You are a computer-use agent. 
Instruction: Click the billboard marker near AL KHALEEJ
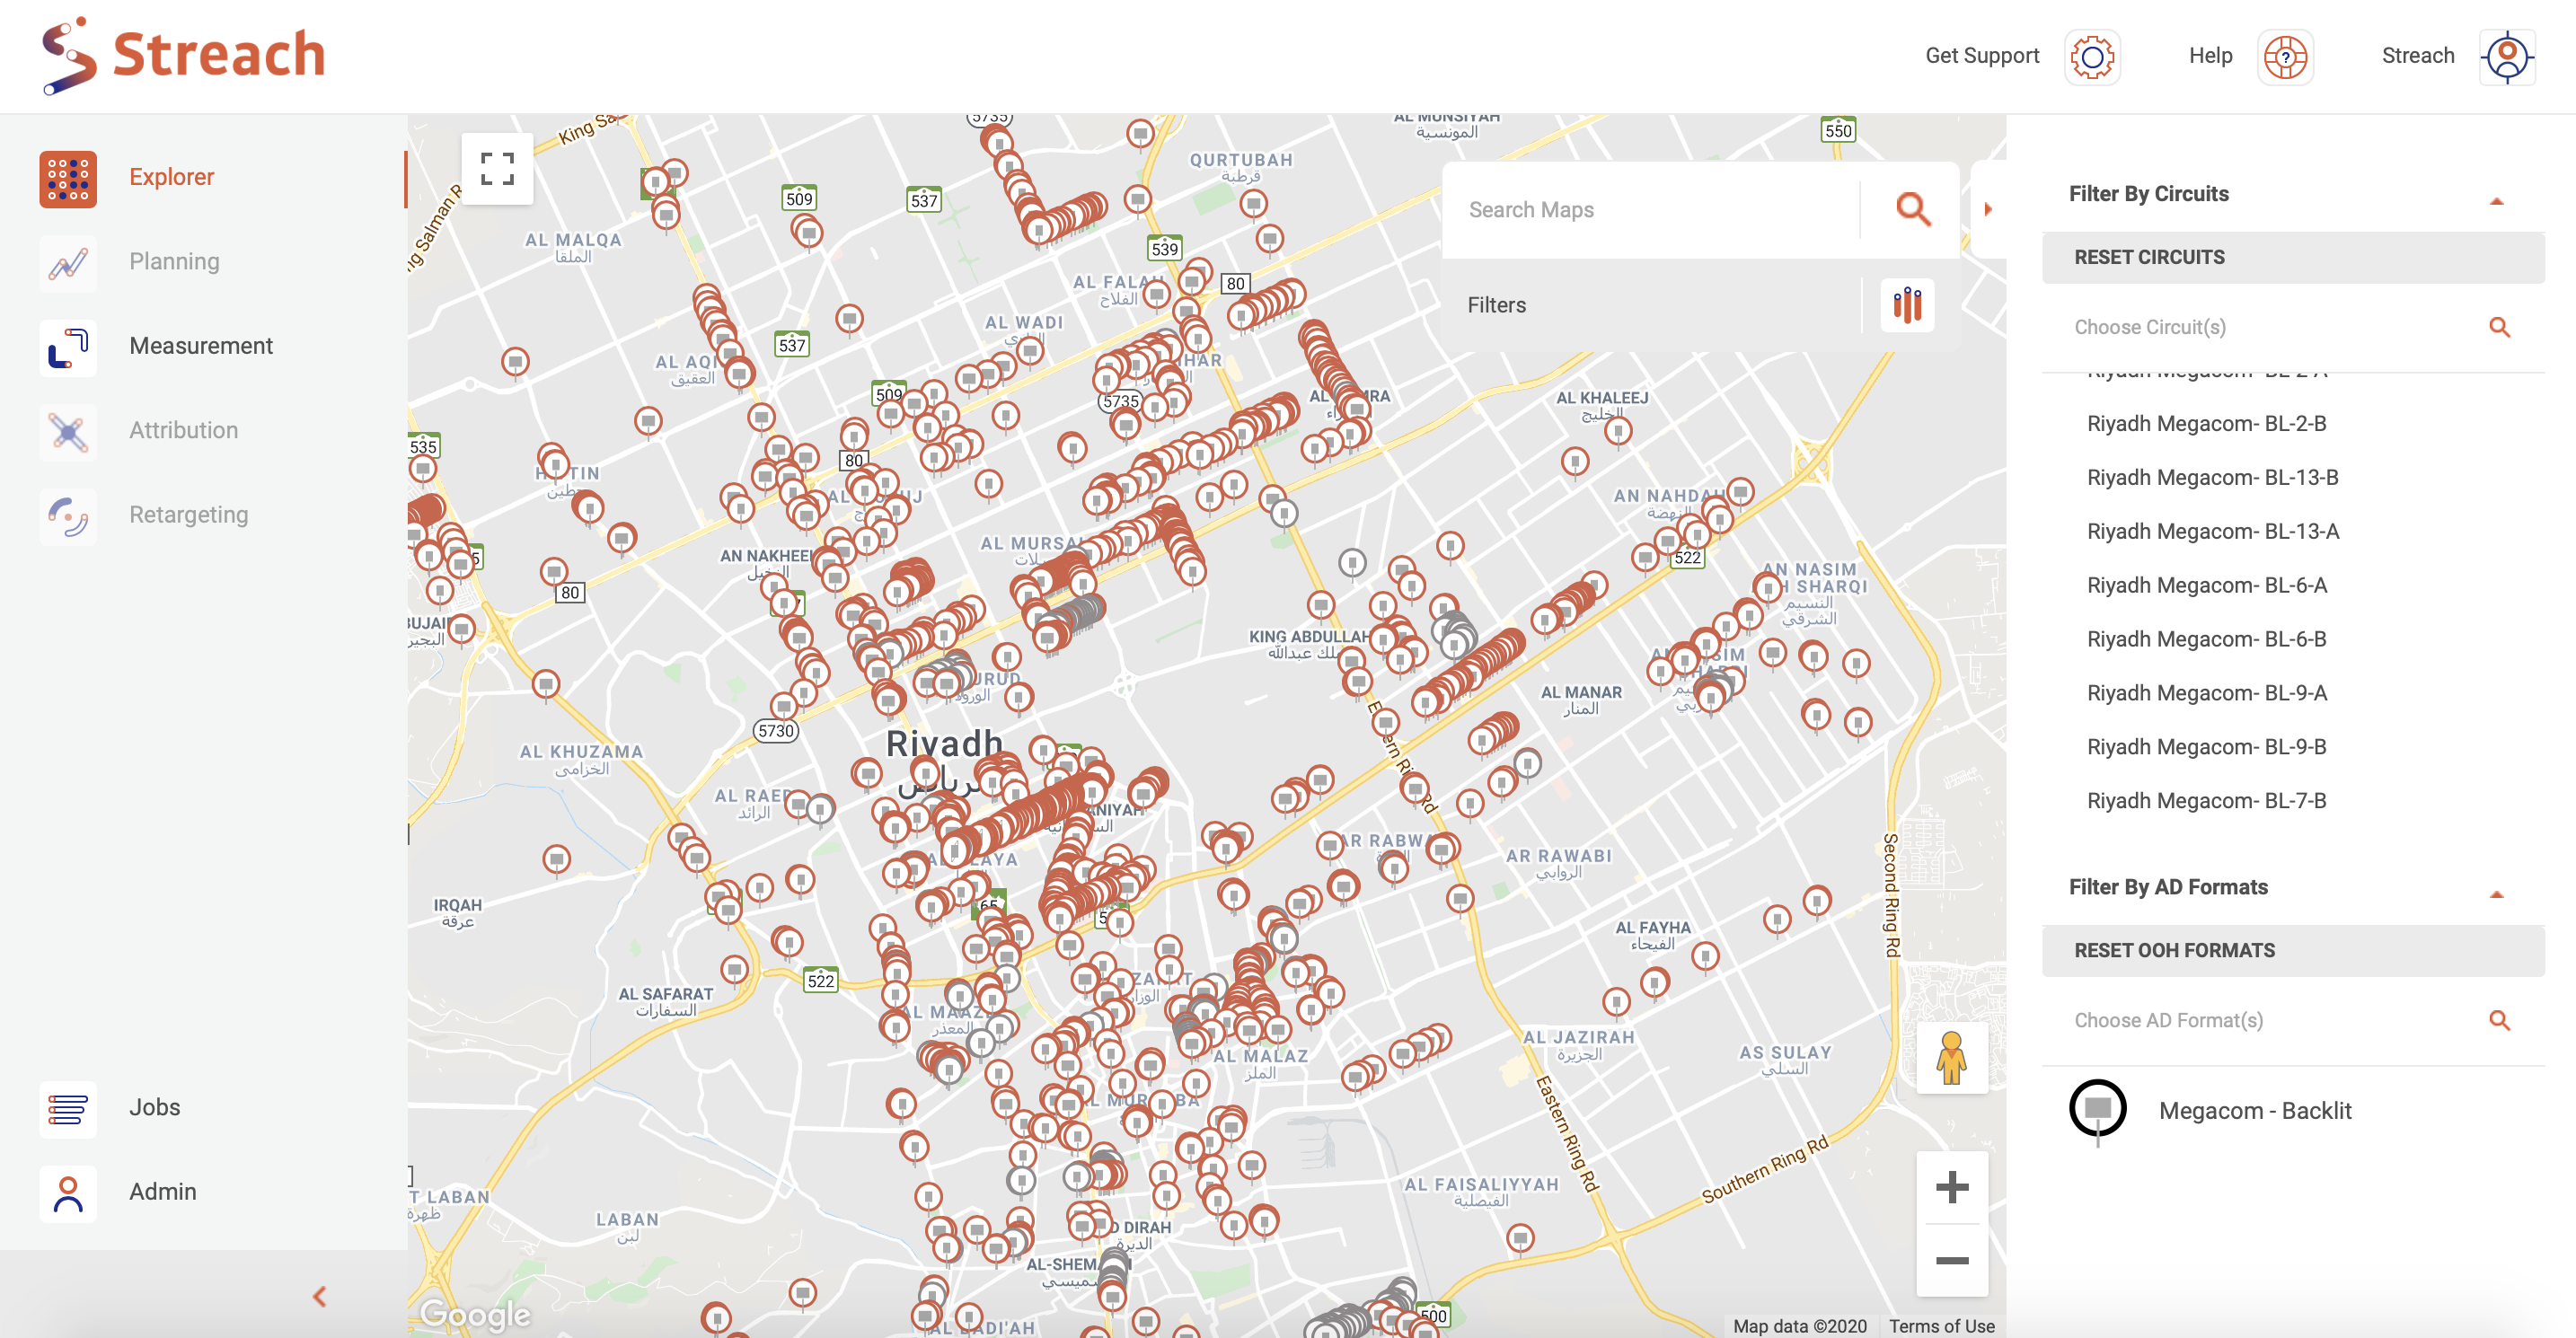pyautogui.click(x=1617, y=431)
